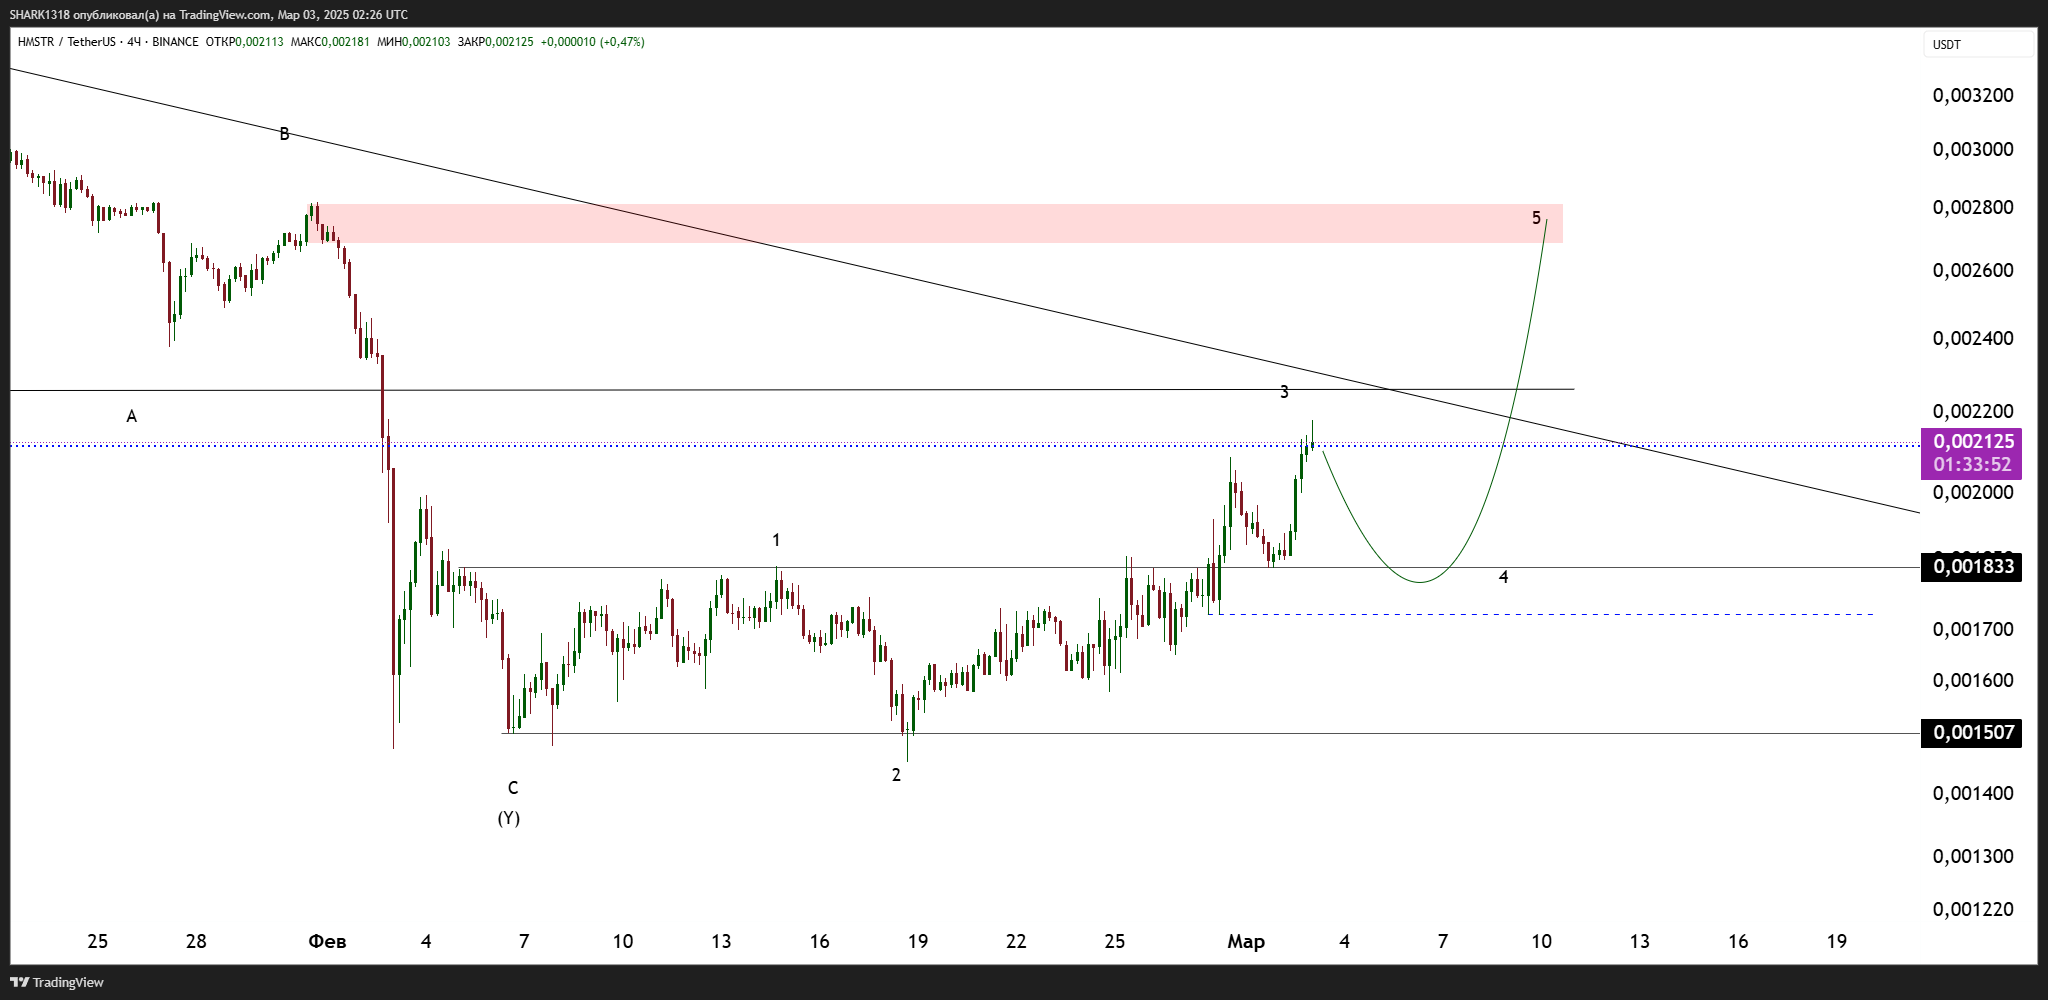Image resolution: width=2048 pixels, height=1000 pixels.
Task: Select the wave label 2 below 0,001507 line
Action: pyautogui.click(x=896, y=775)
